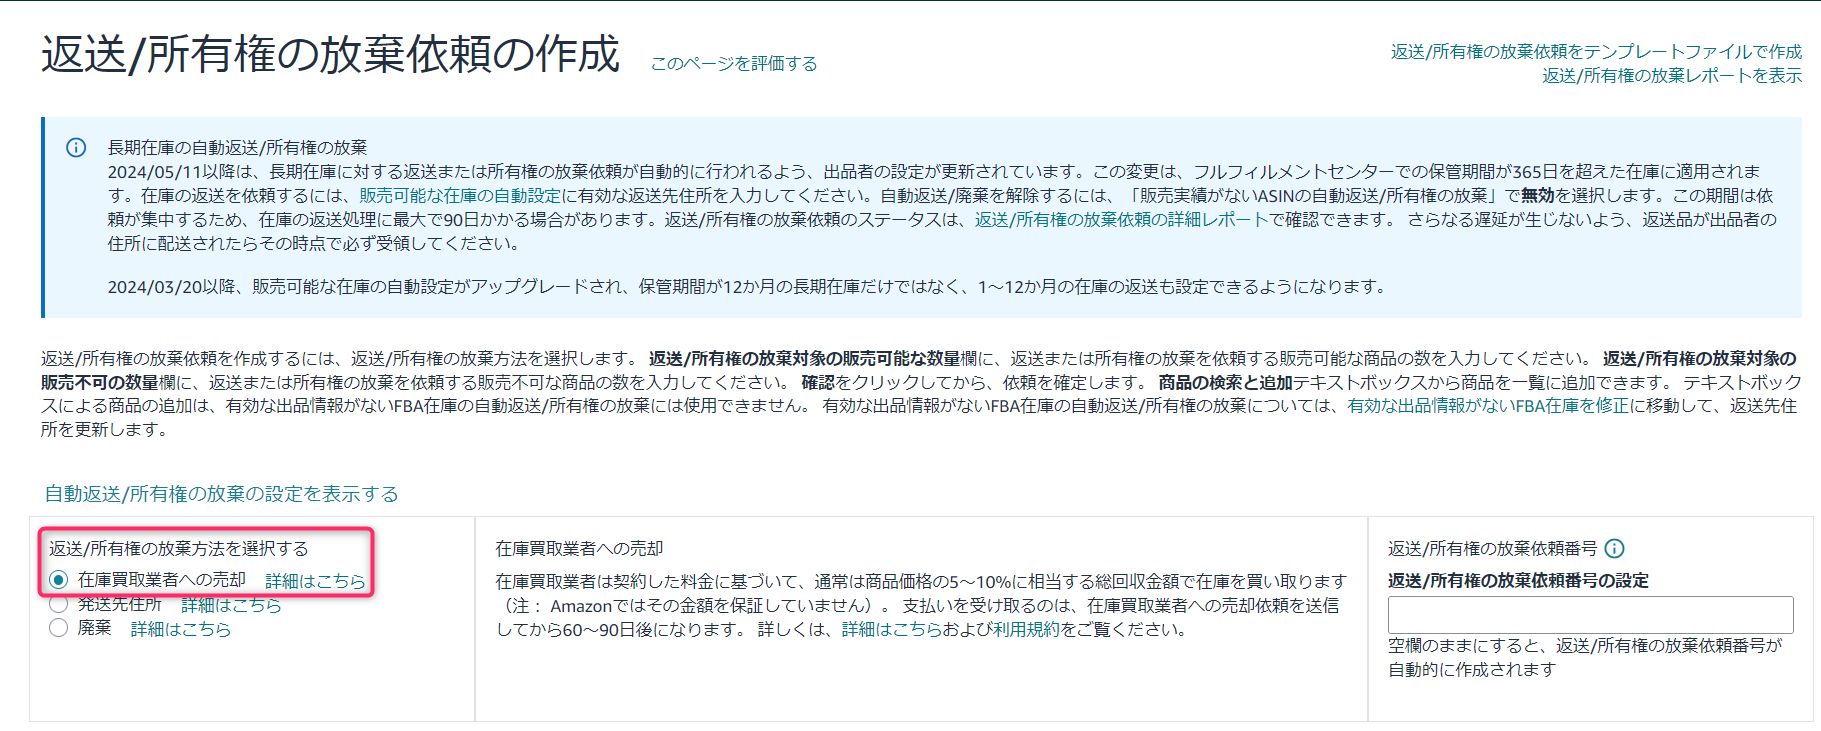Viewport: 1821px width, 731px height.
Task: Select the 在庫買取業者への売却 radio button
Action: coord(59,580)
